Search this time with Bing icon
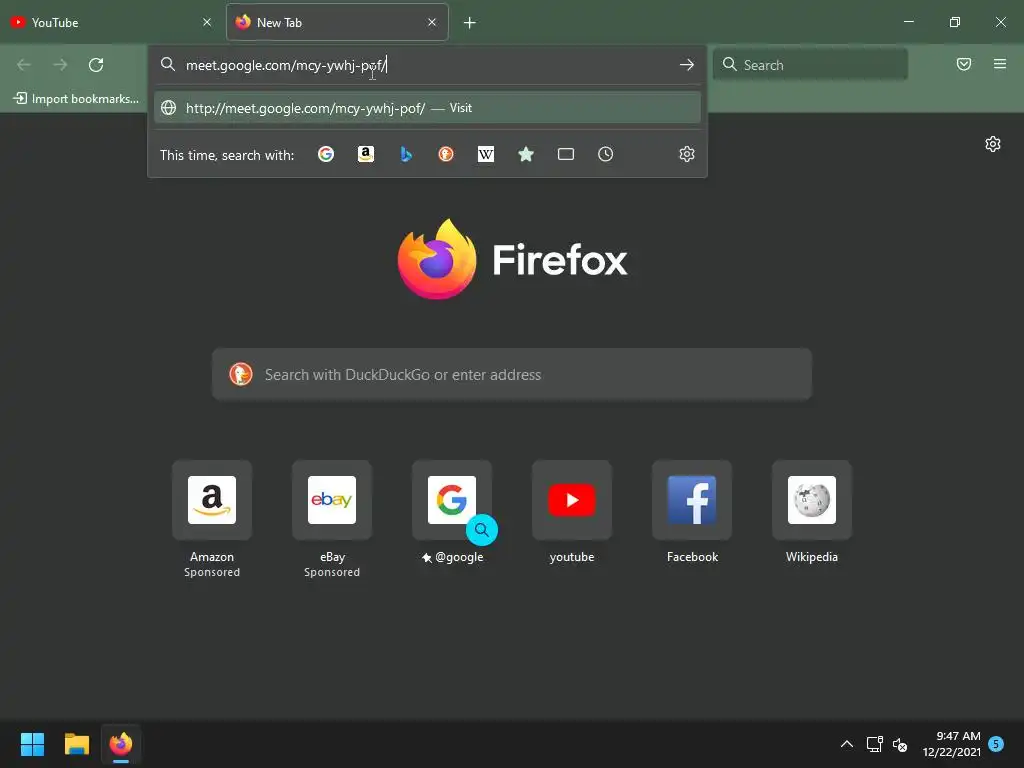 [x=406, y=154]
